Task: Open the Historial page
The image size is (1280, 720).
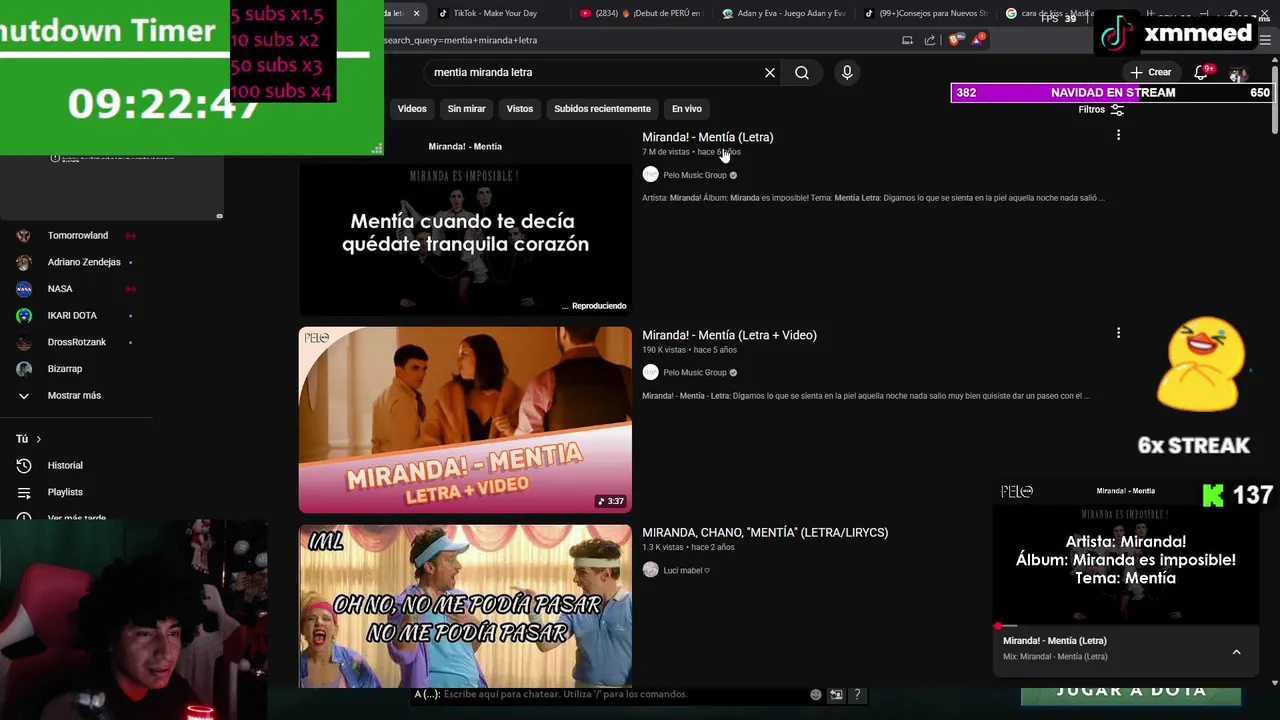Action: [65, 465]
